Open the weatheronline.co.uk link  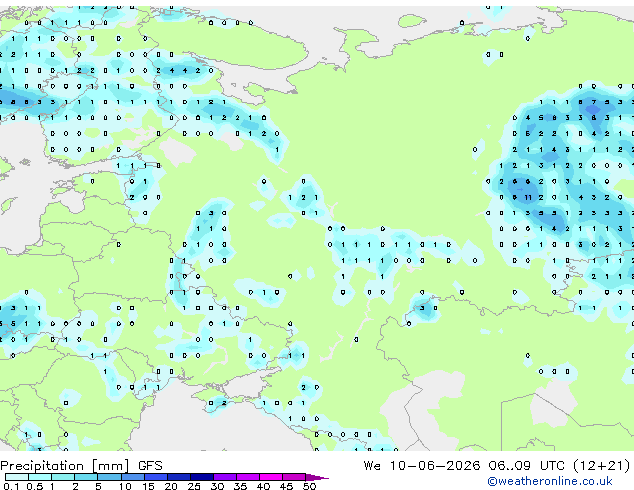point(550,481)
